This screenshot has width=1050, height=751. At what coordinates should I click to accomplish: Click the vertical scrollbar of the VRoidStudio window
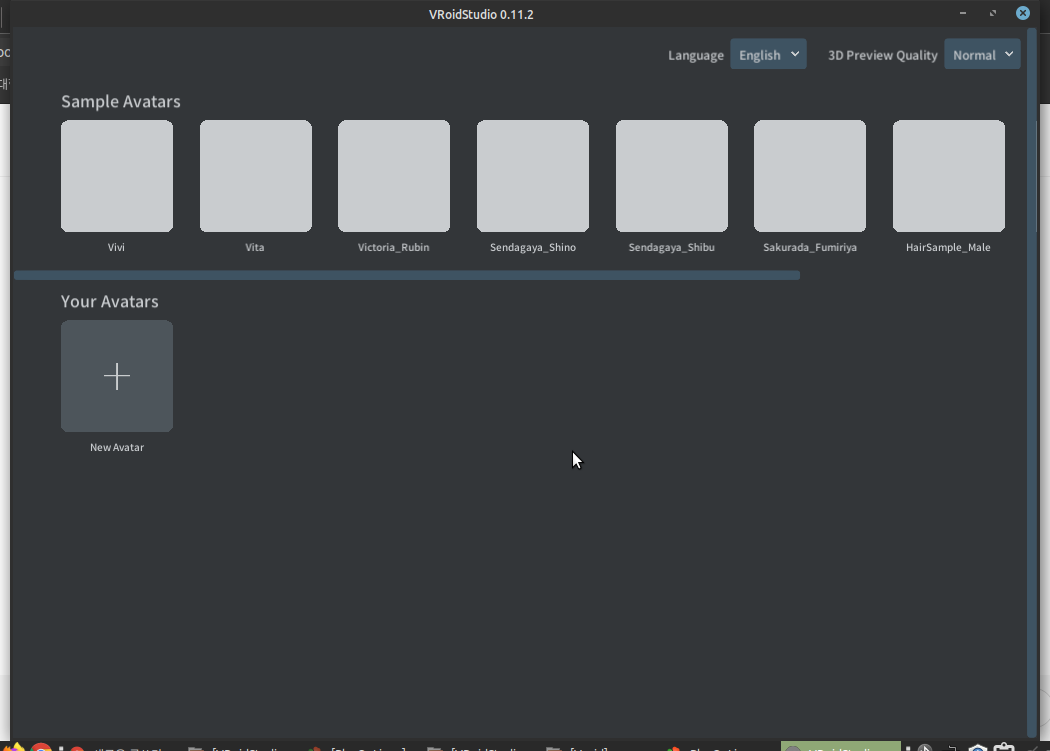[1031, 382]
